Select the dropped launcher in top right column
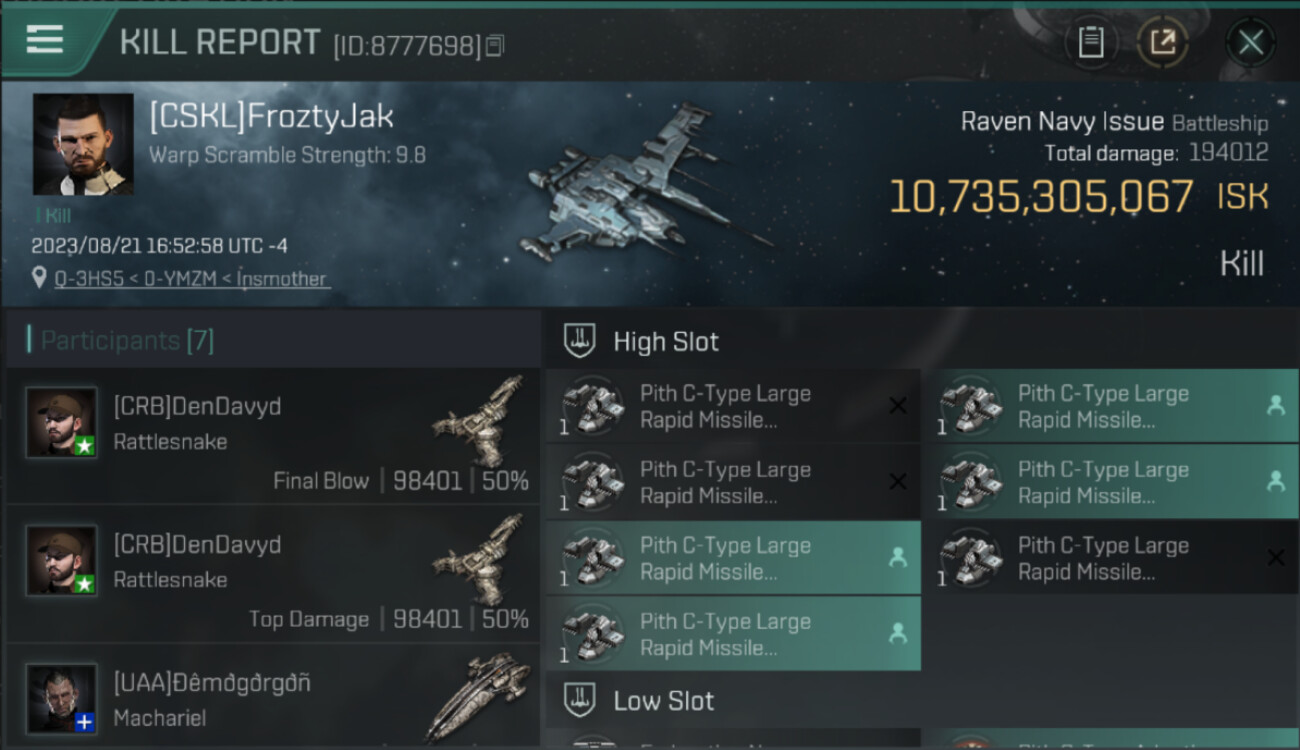 click(x=1111, y=406)
